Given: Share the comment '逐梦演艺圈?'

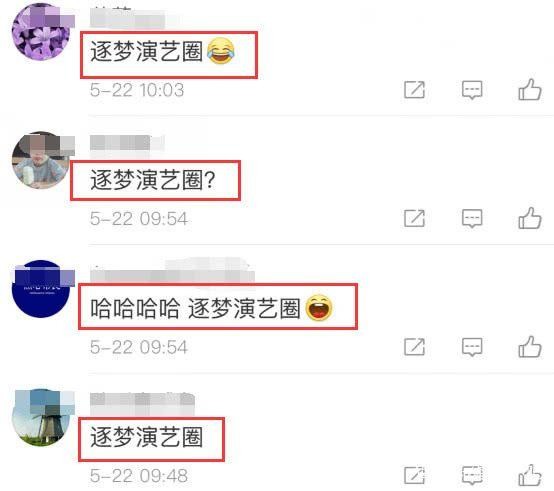Looking at the screenshot, I should pos(414,218).
